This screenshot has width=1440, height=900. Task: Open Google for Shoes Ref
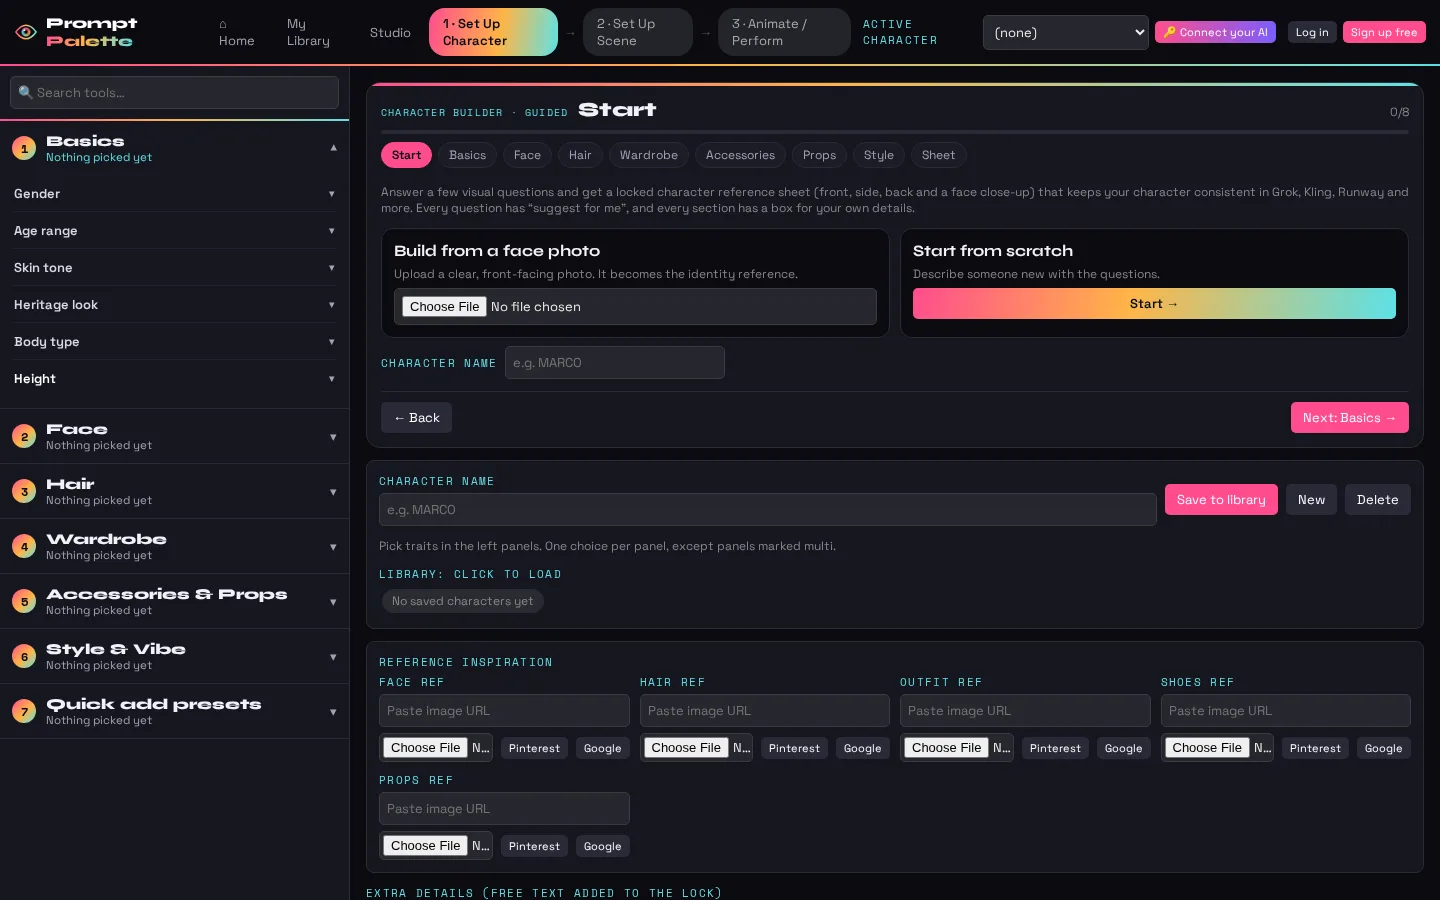point(1383,748)
